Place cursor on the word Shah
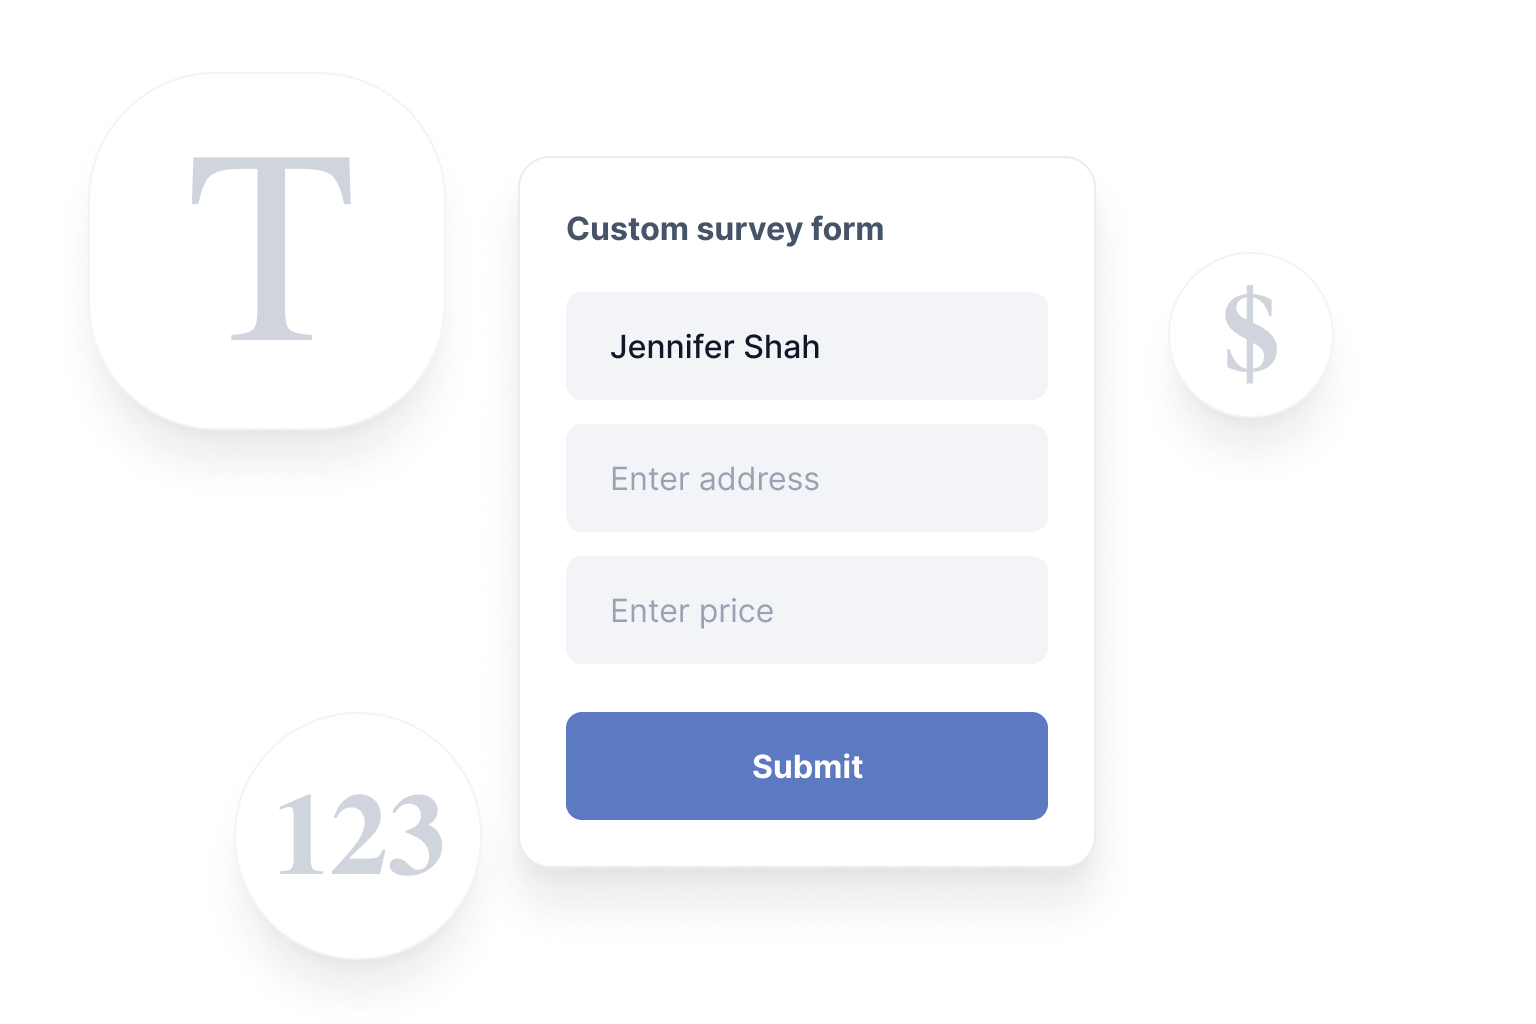 click(x=782, y=346)
